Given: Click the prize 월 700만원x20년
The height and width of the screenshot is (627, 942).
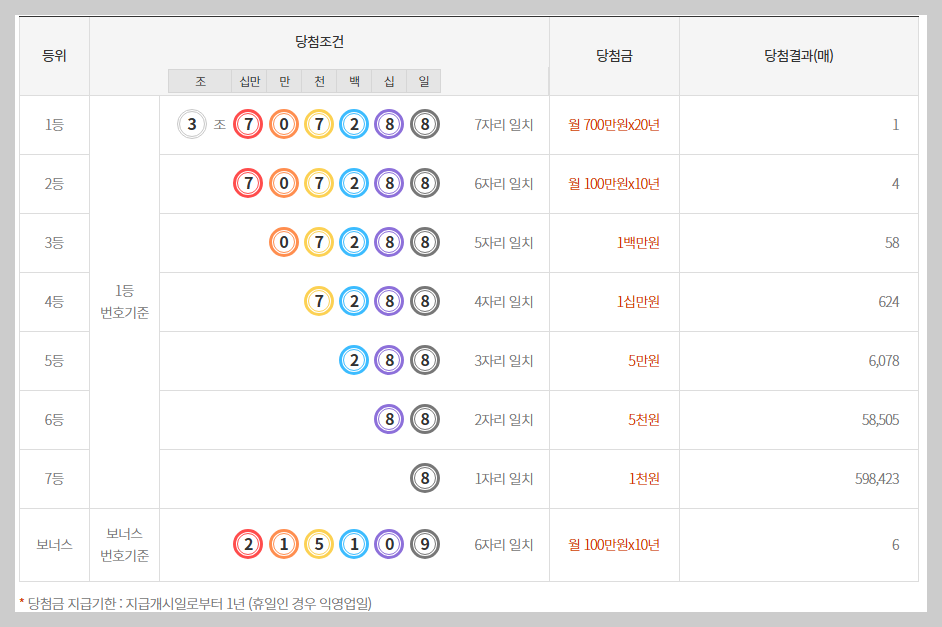Looking at the screenshot, I should pyautogui.click(x=614, y=125).
